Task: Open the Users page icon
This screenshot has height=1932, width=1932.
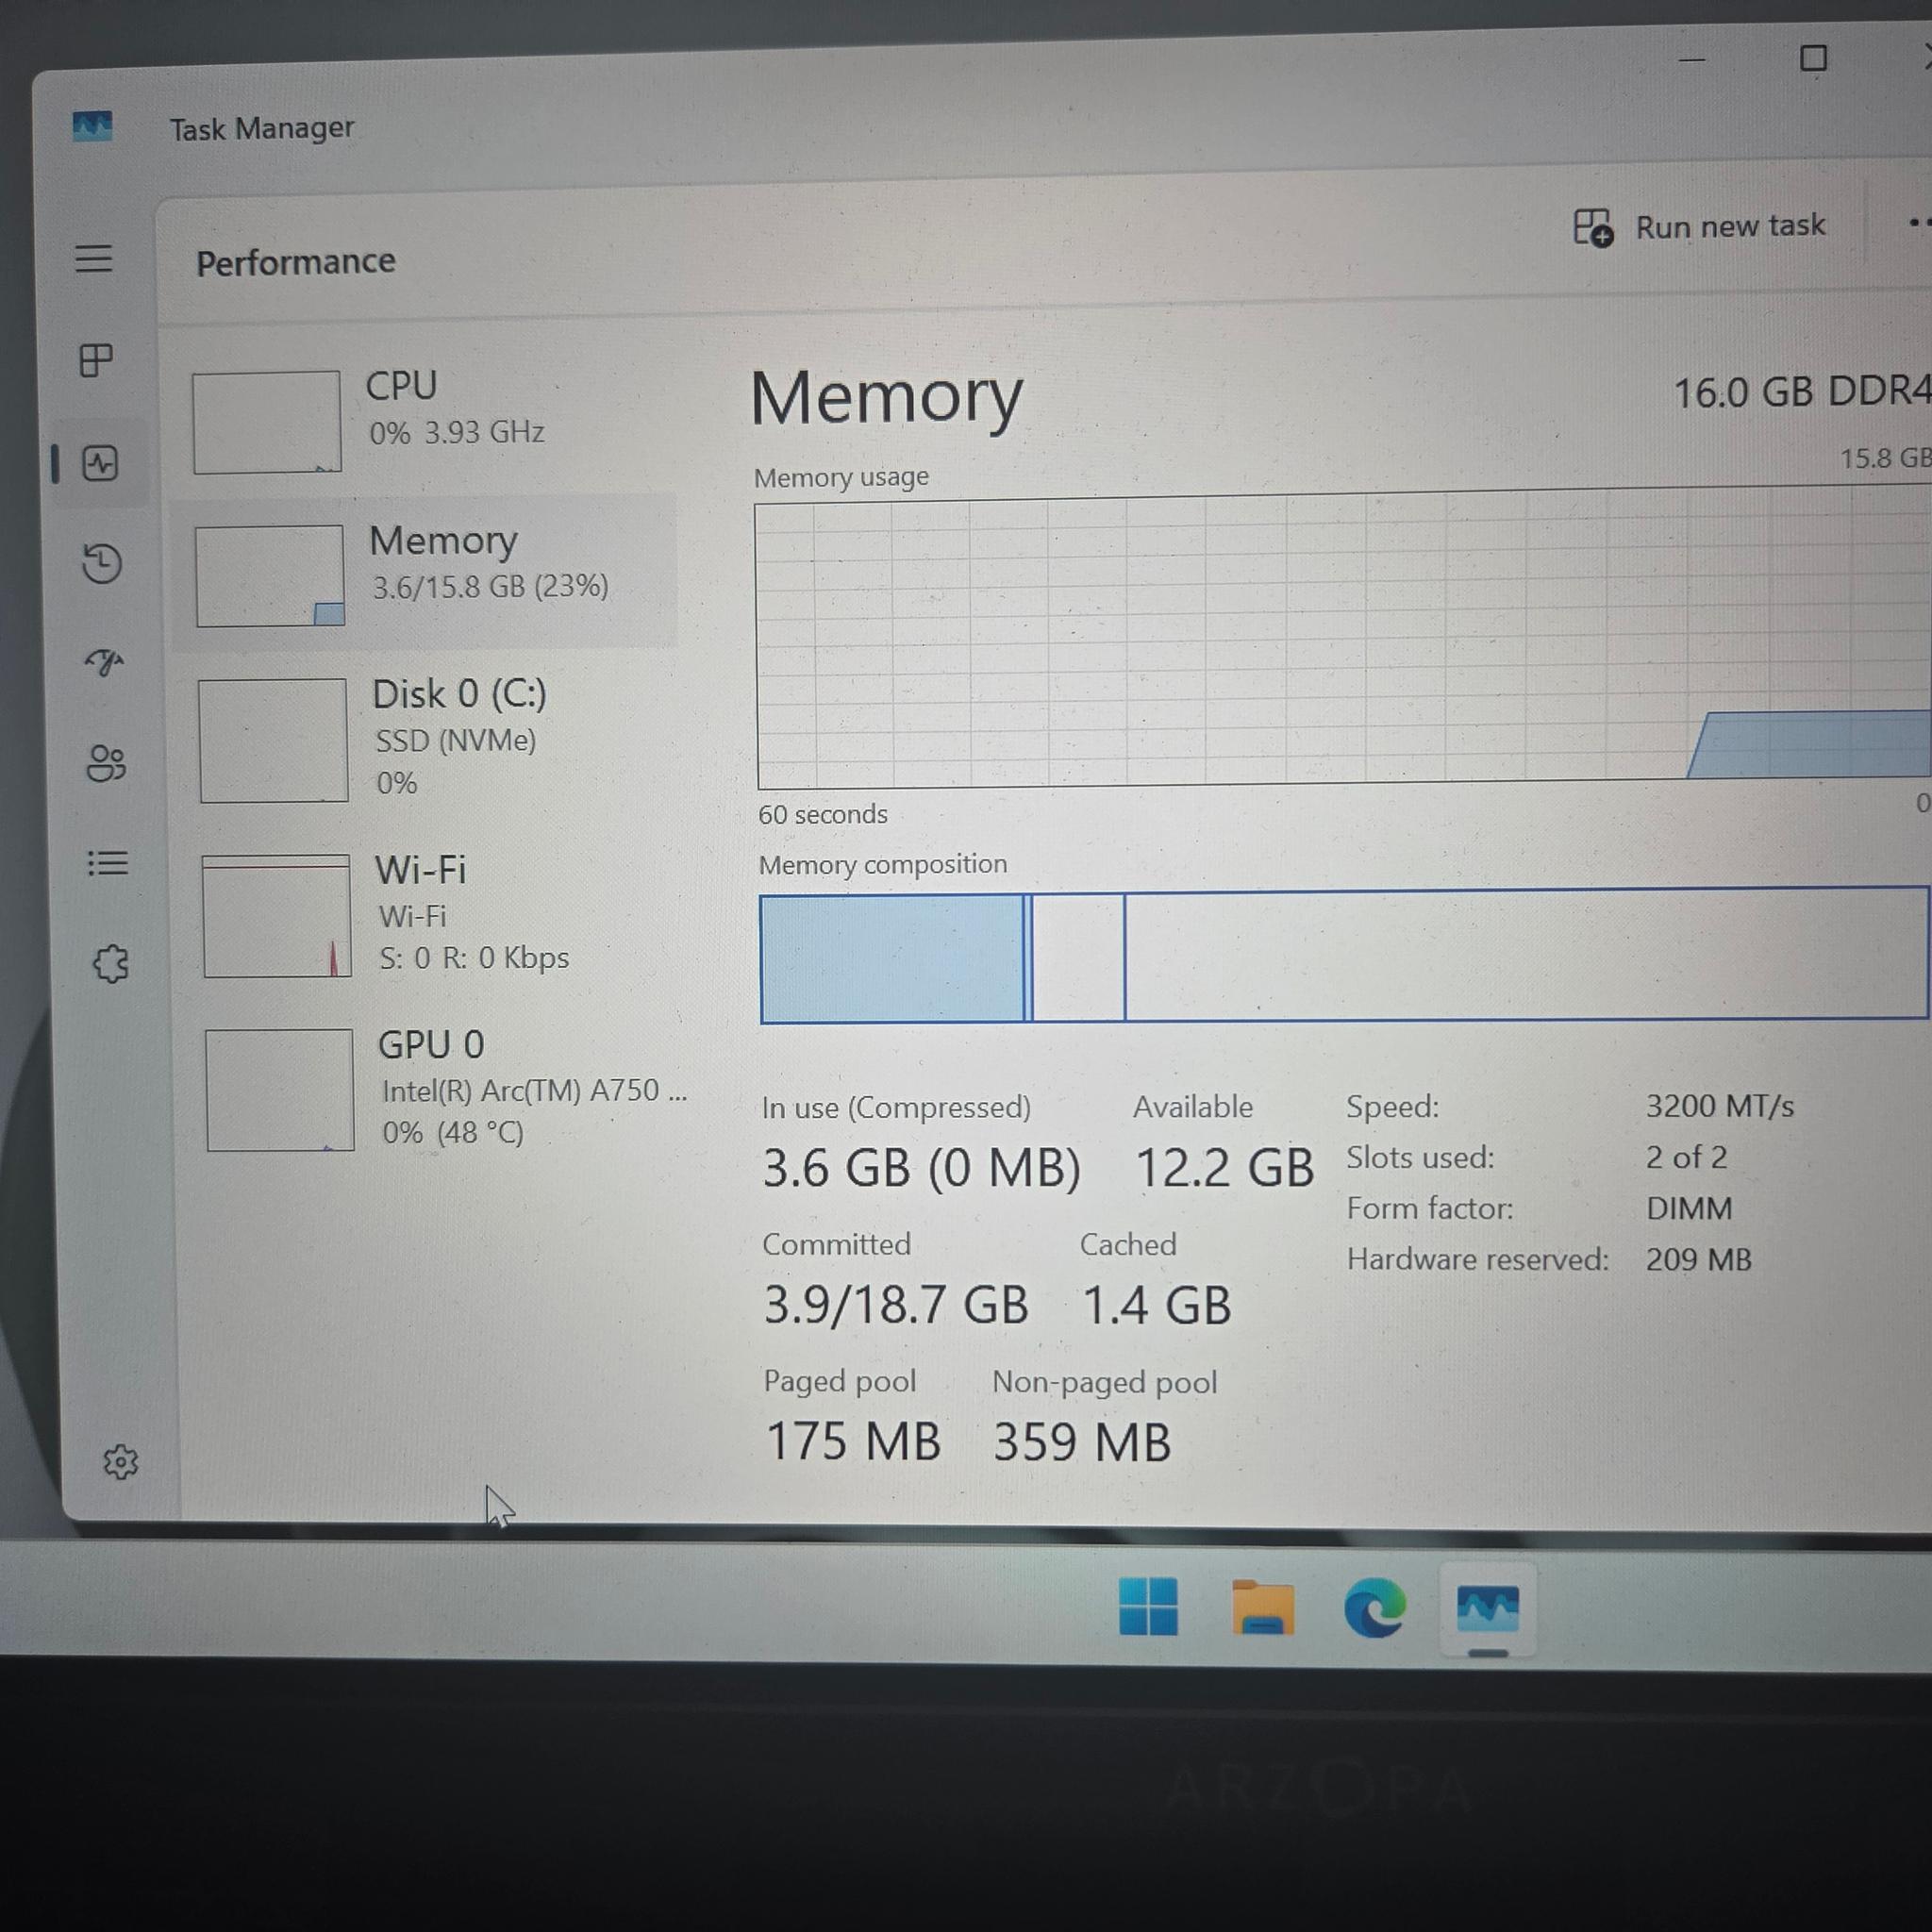Action: pyautogui.click(x=106, y=764)
